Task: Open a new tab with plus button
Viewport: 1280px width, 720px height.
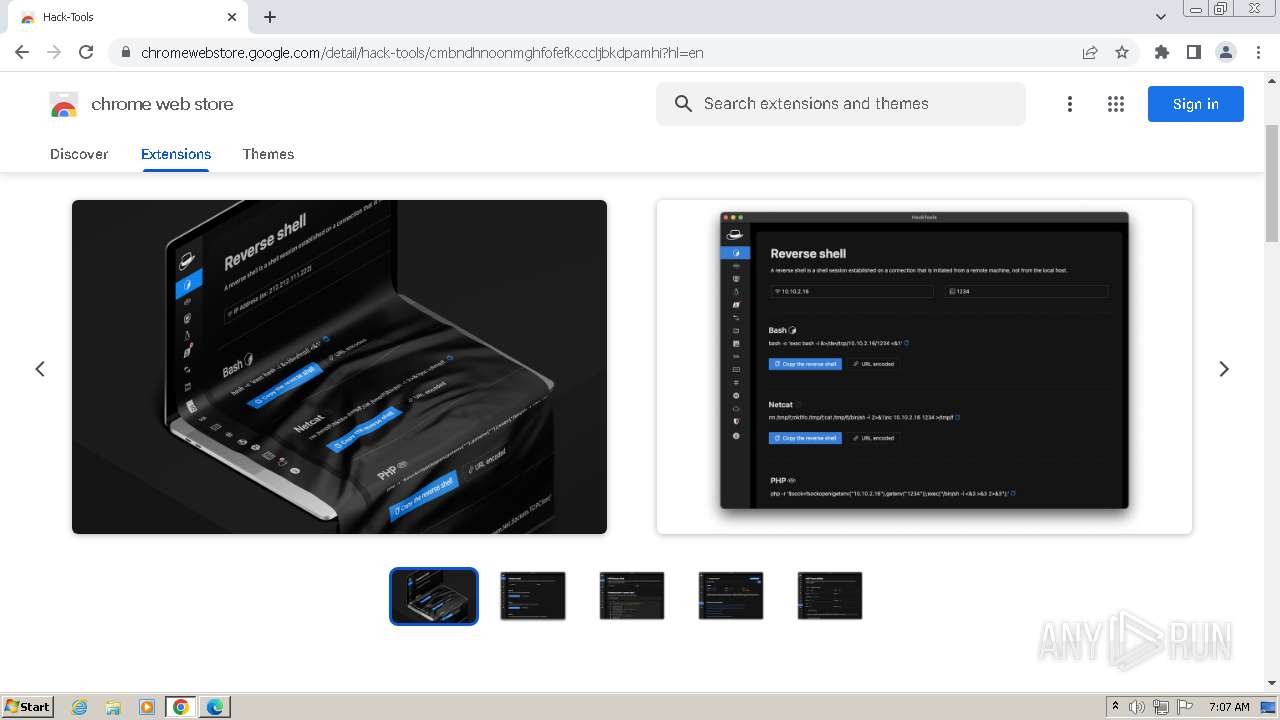Action: click(x=270, y=17)
